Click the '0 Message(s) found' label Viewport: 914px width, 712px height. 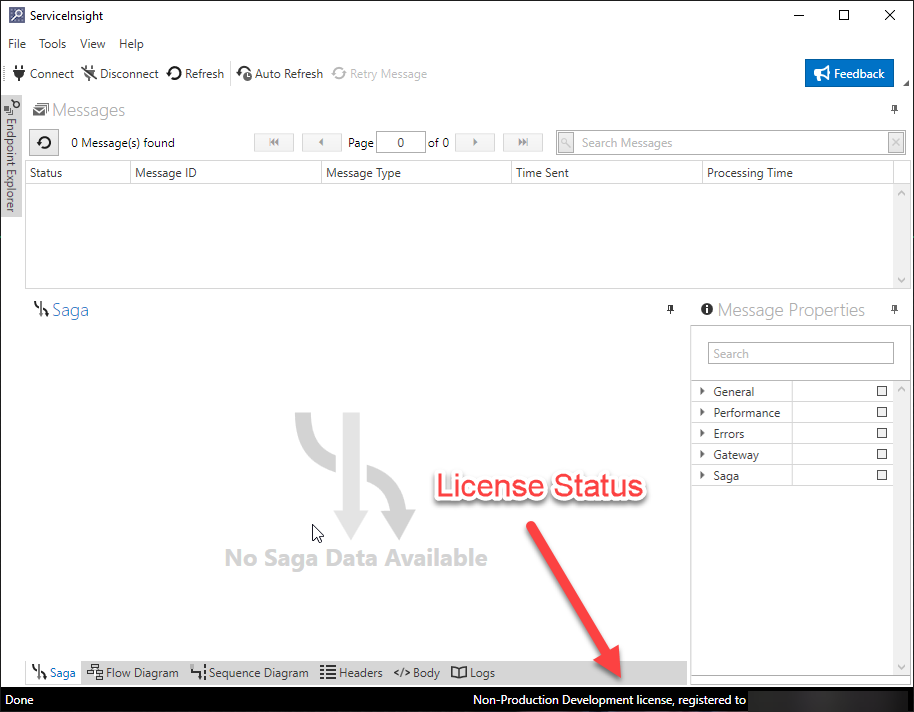[123, 143]
